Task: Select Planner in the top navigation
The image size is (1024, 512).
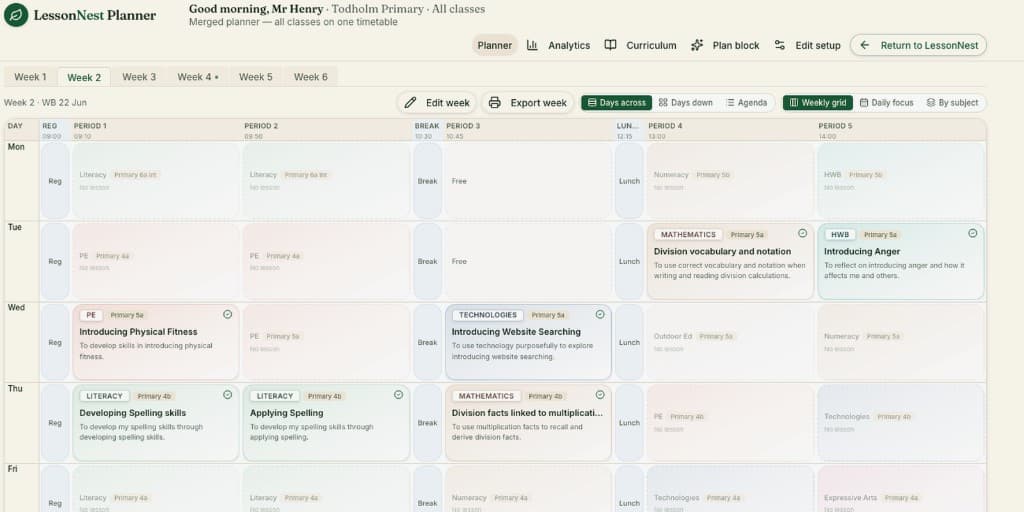Action: pos(494,45)
